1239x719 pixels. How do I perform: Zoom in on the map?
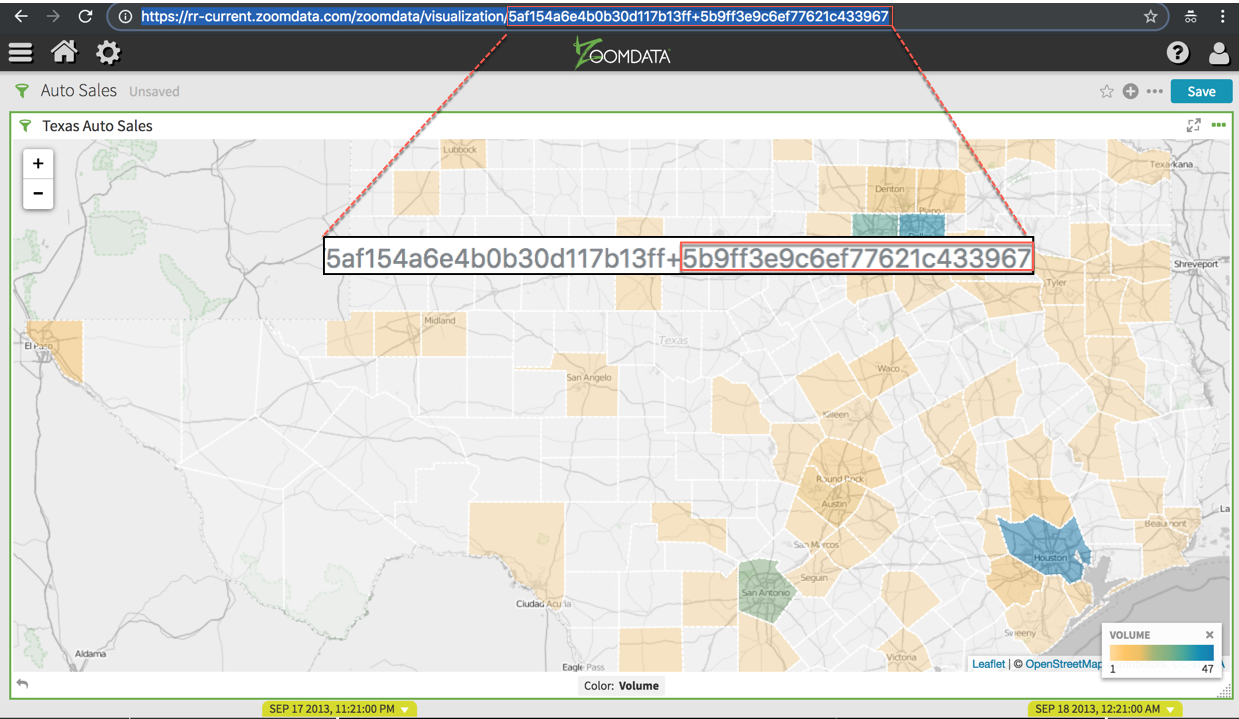pos(38,164)
